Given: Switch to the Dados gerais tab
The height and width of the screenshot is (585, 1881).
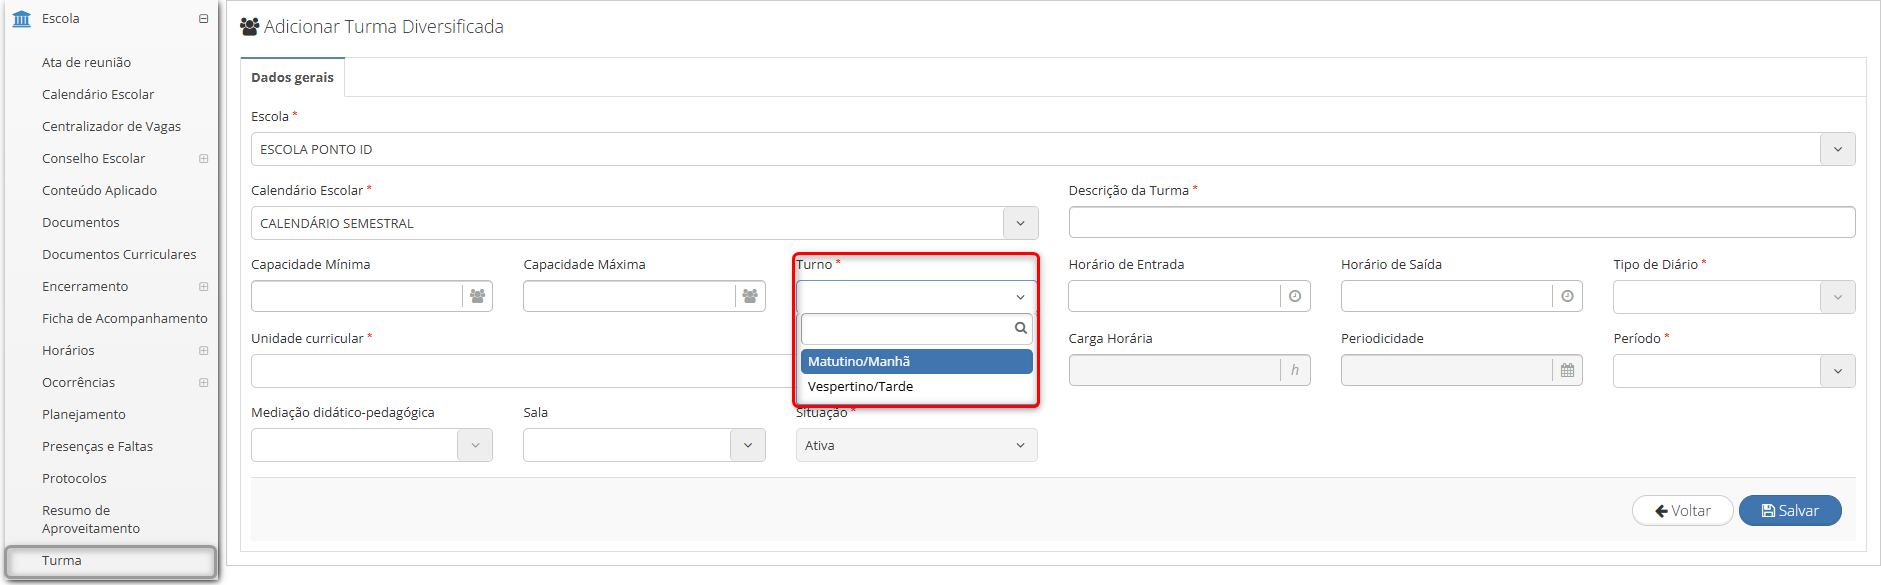Looking at the screenshot, I should click(292, 77).
